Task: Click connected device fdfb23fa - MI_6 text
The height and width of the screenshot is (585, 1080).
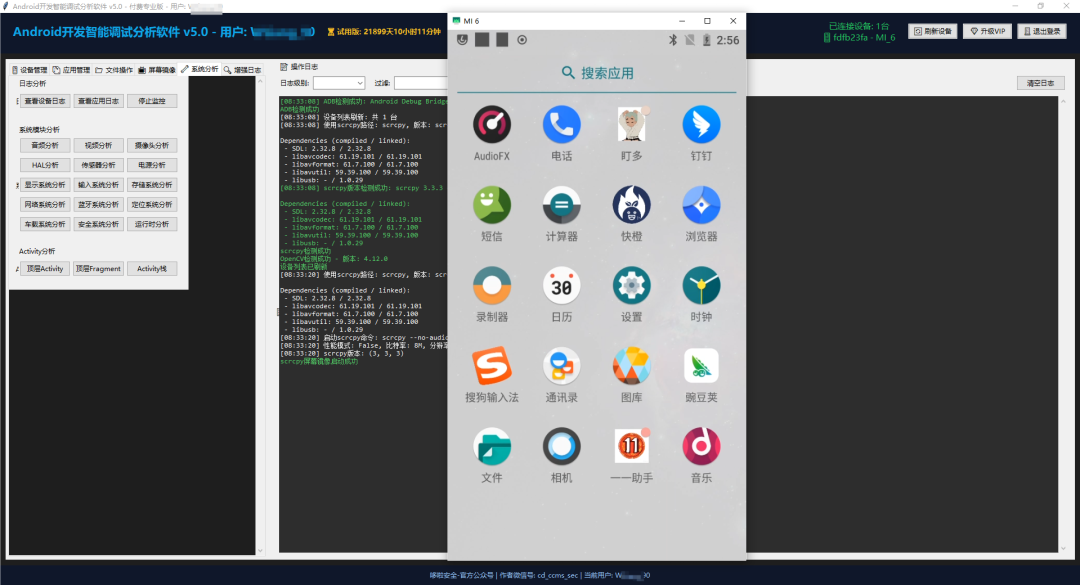Action: pyautogui.click(x=860, y=37)
